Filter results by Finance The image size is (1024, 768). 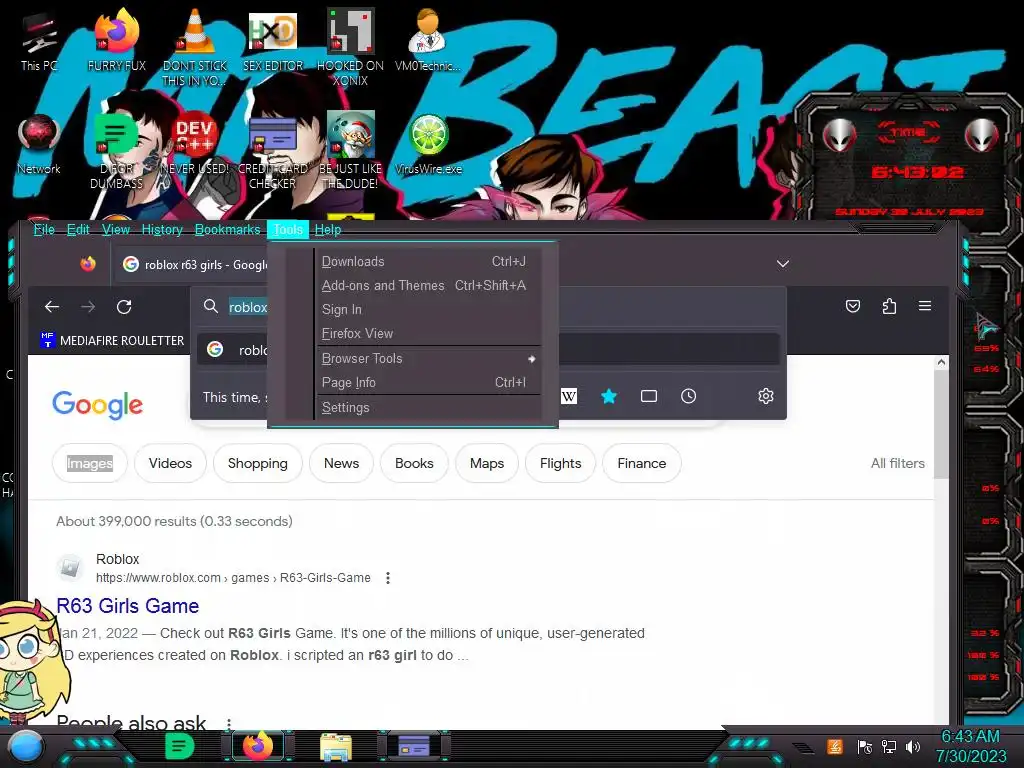point(642,463)
